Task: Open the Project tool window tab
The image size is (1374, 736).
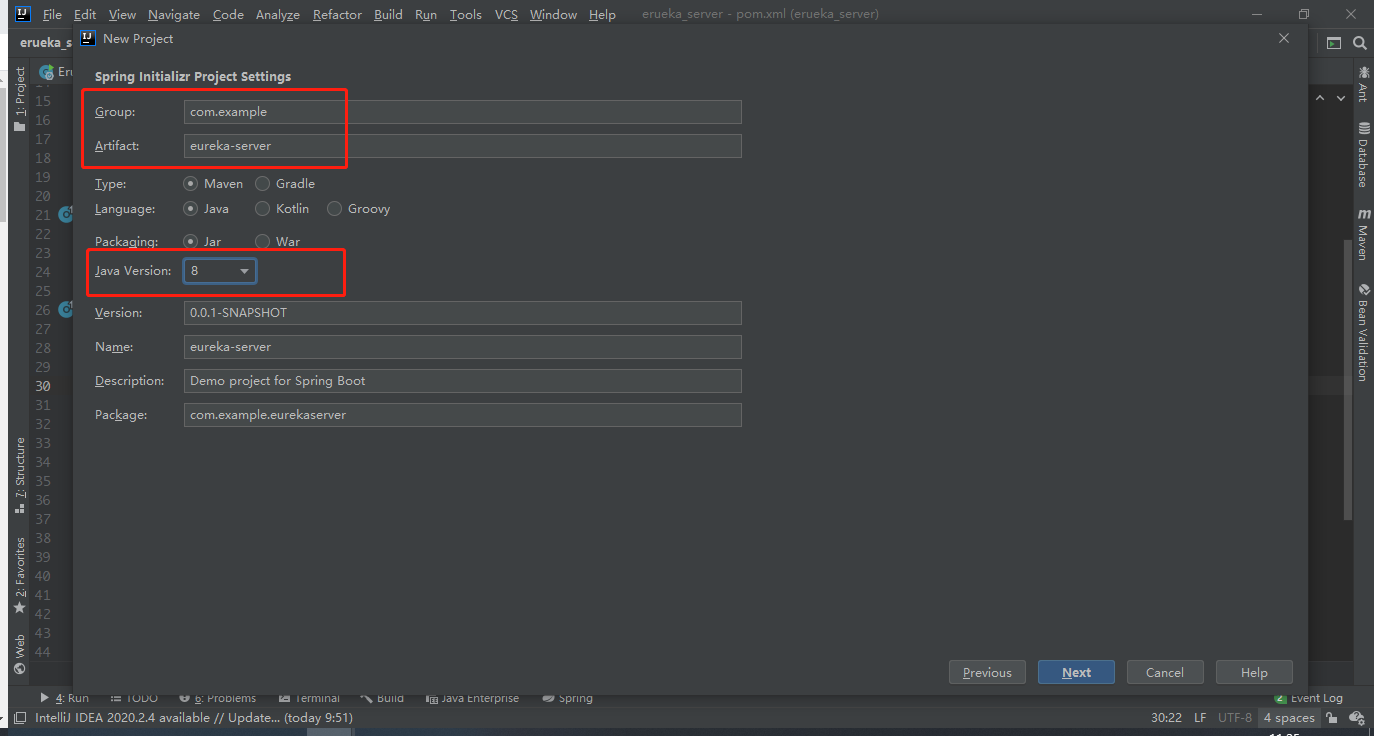Action: pyautogui.click(x=19, y=100)
